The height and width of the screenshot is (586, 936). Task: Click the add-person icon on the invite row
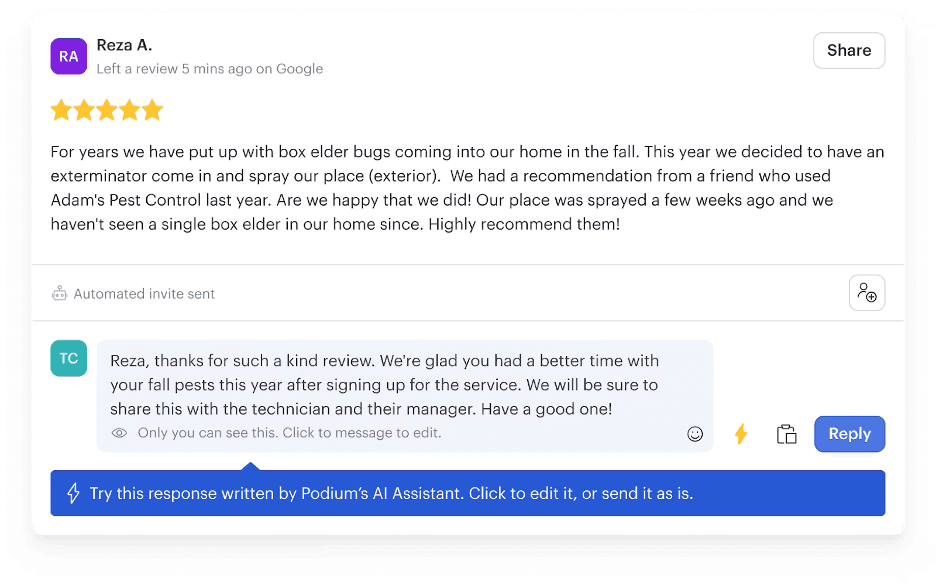(x=866, y=292)
